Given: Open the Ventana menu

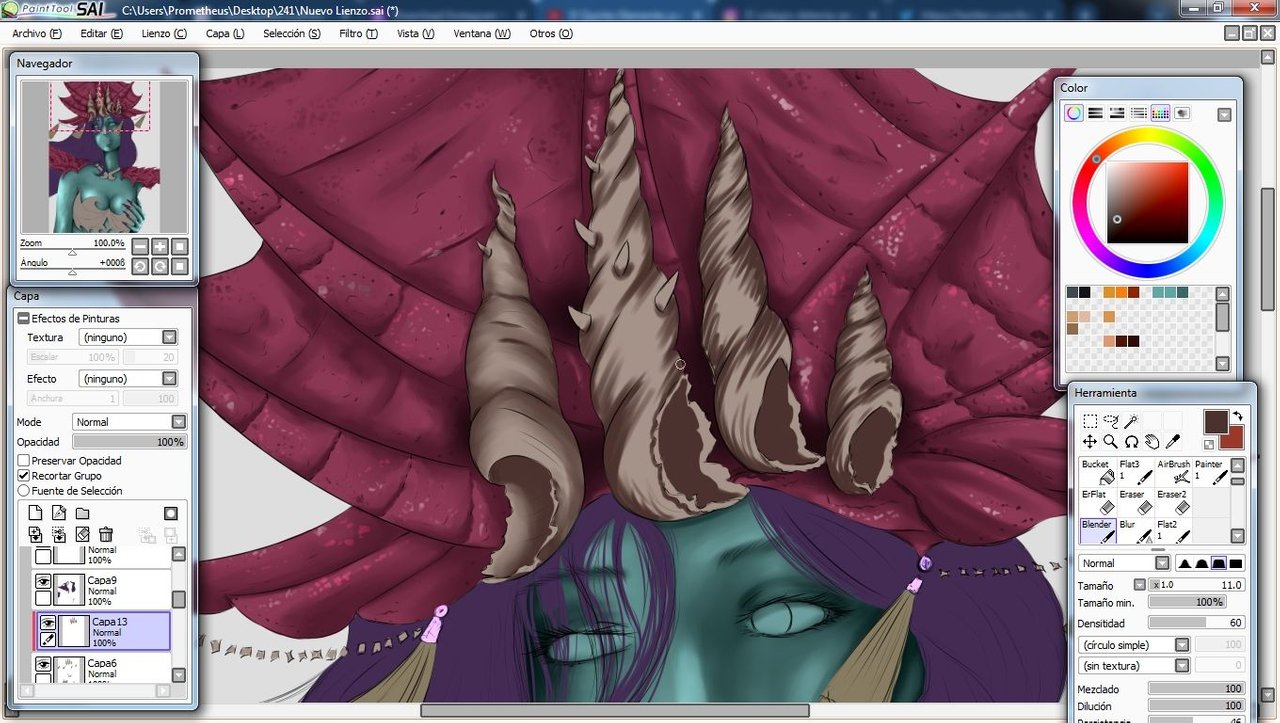Looking at the screenshot, I should pyautogui.click(x=481, y=33).
